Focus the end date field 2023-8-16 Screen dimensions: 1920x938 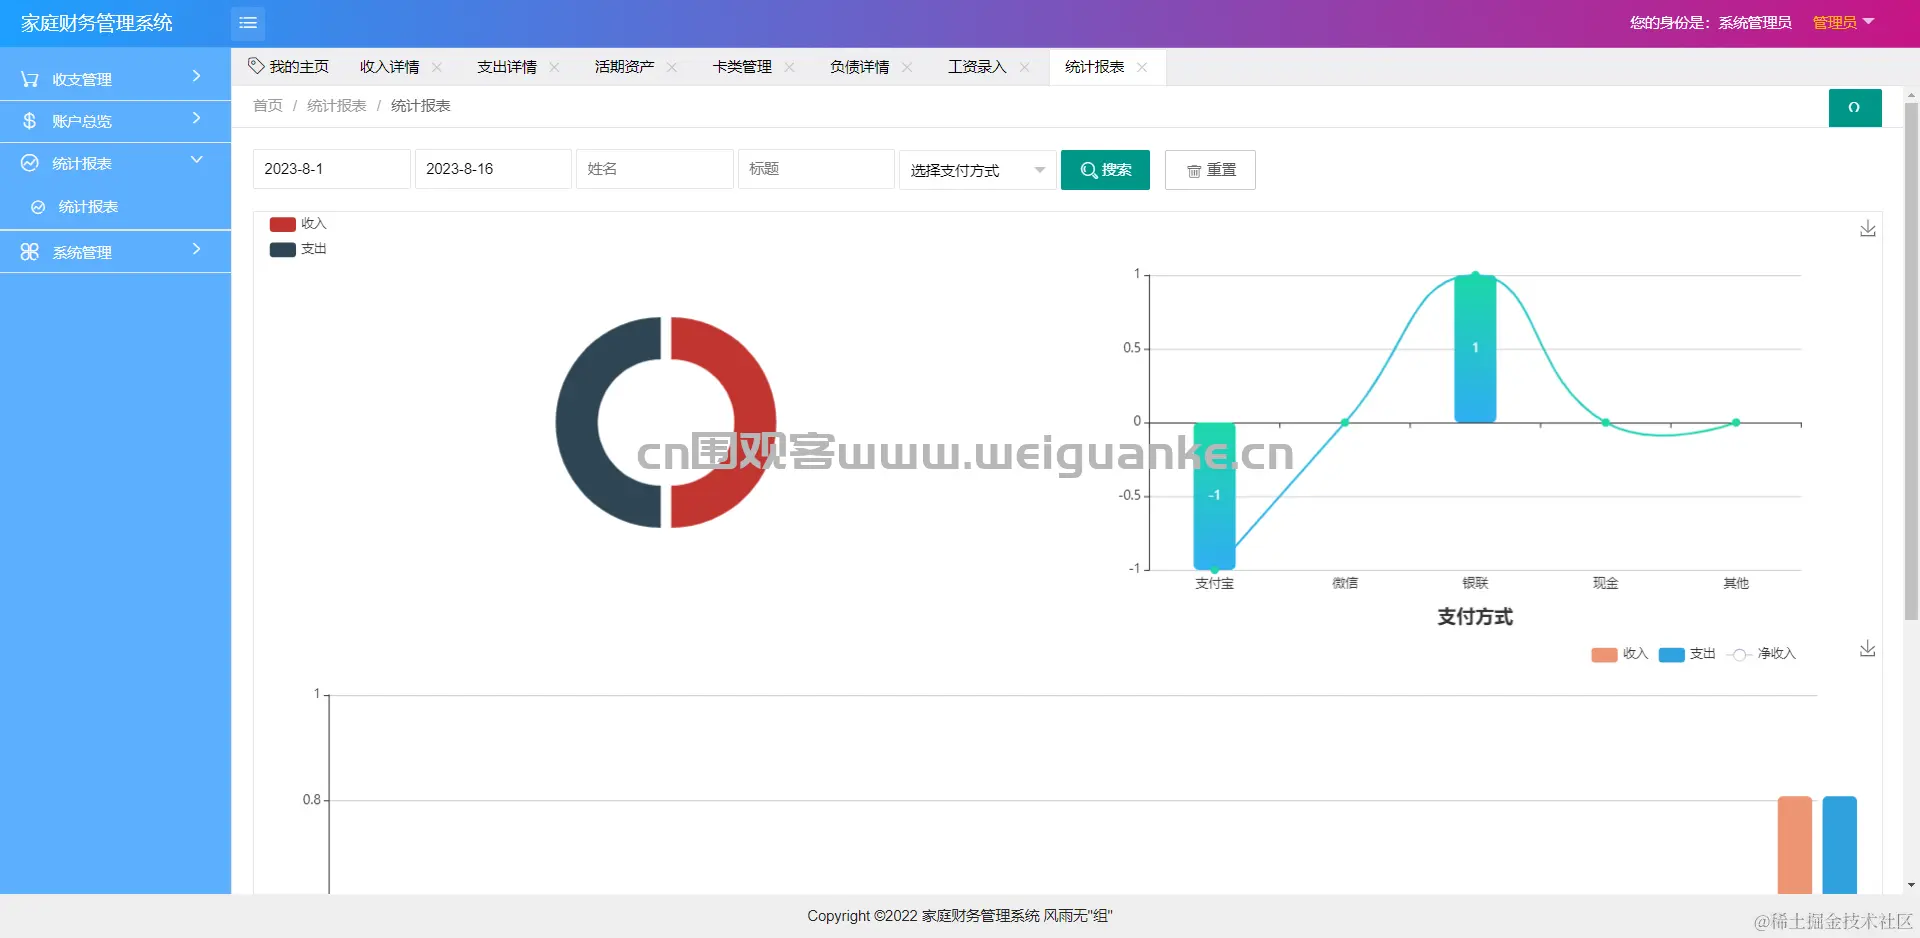coord(493,169)
